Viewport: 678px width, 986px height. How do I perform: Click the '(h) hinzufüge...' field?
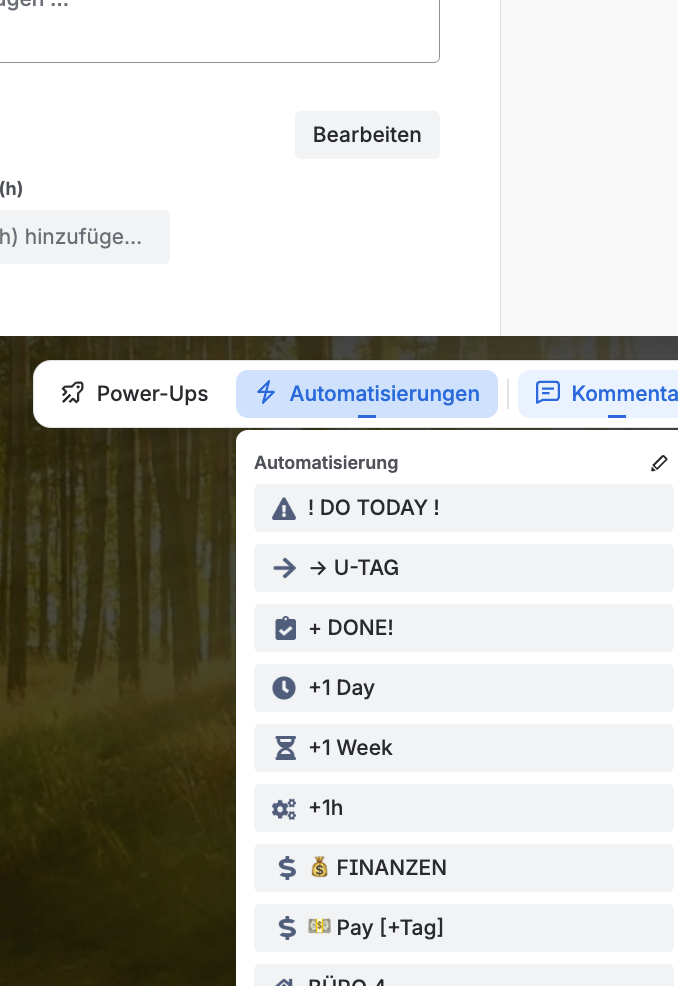pos(84,237)
